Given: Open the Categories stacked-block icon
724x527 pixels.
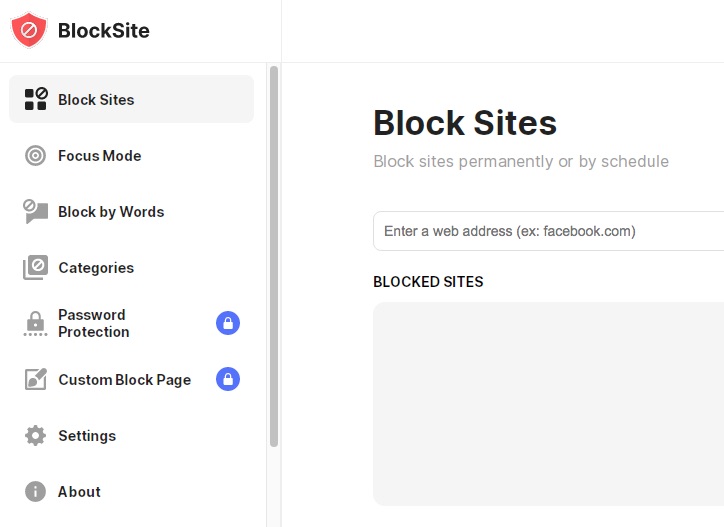Looking at the screenshot, I should (x=36, y=267).
